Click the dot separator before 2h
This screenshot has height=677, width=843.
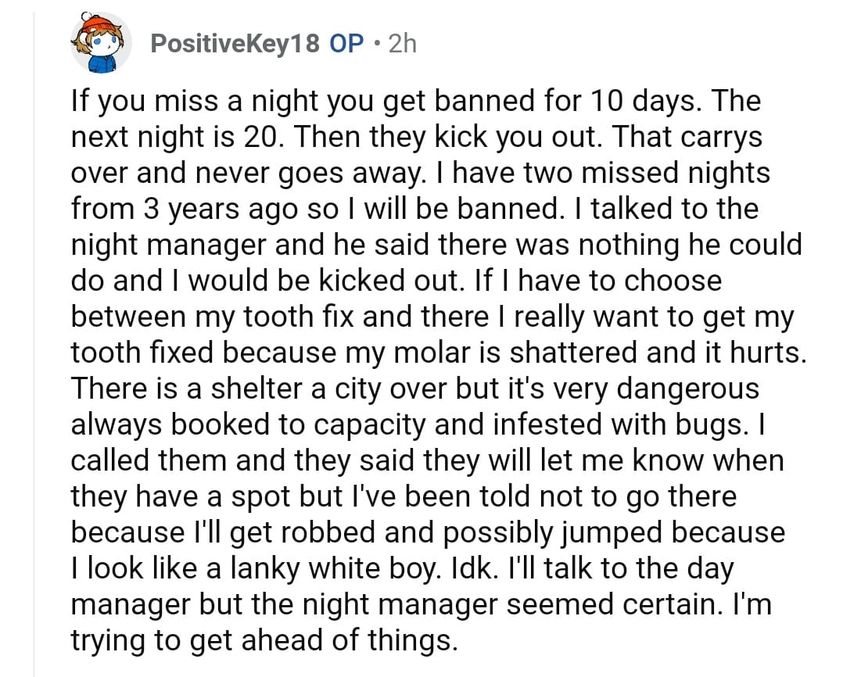click(x=377, y=43)
